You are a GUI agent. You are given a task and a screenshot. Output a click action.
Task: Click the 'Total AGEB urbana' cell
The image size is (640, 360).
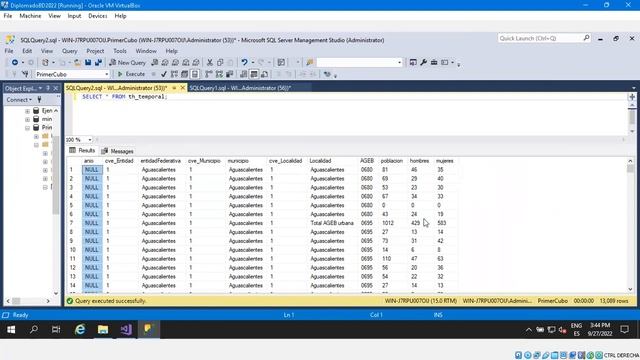[x=332, y=223]
